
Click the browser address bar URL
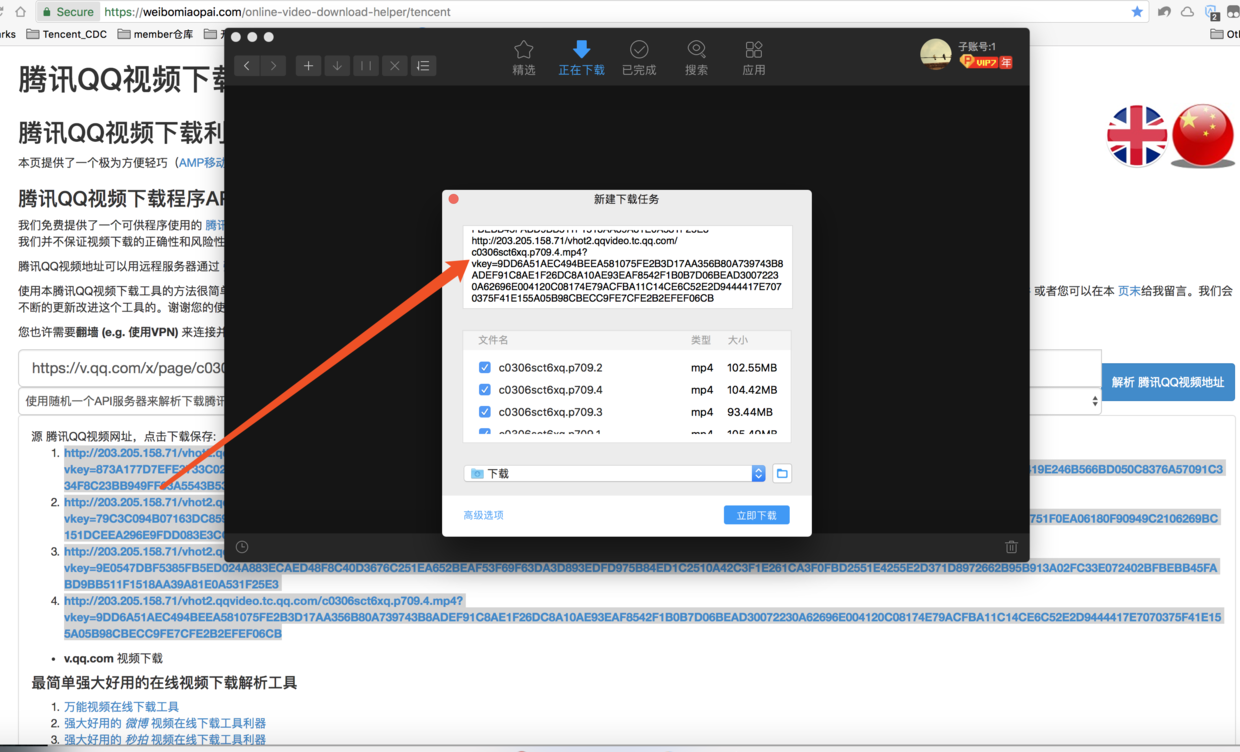[277, 12]
